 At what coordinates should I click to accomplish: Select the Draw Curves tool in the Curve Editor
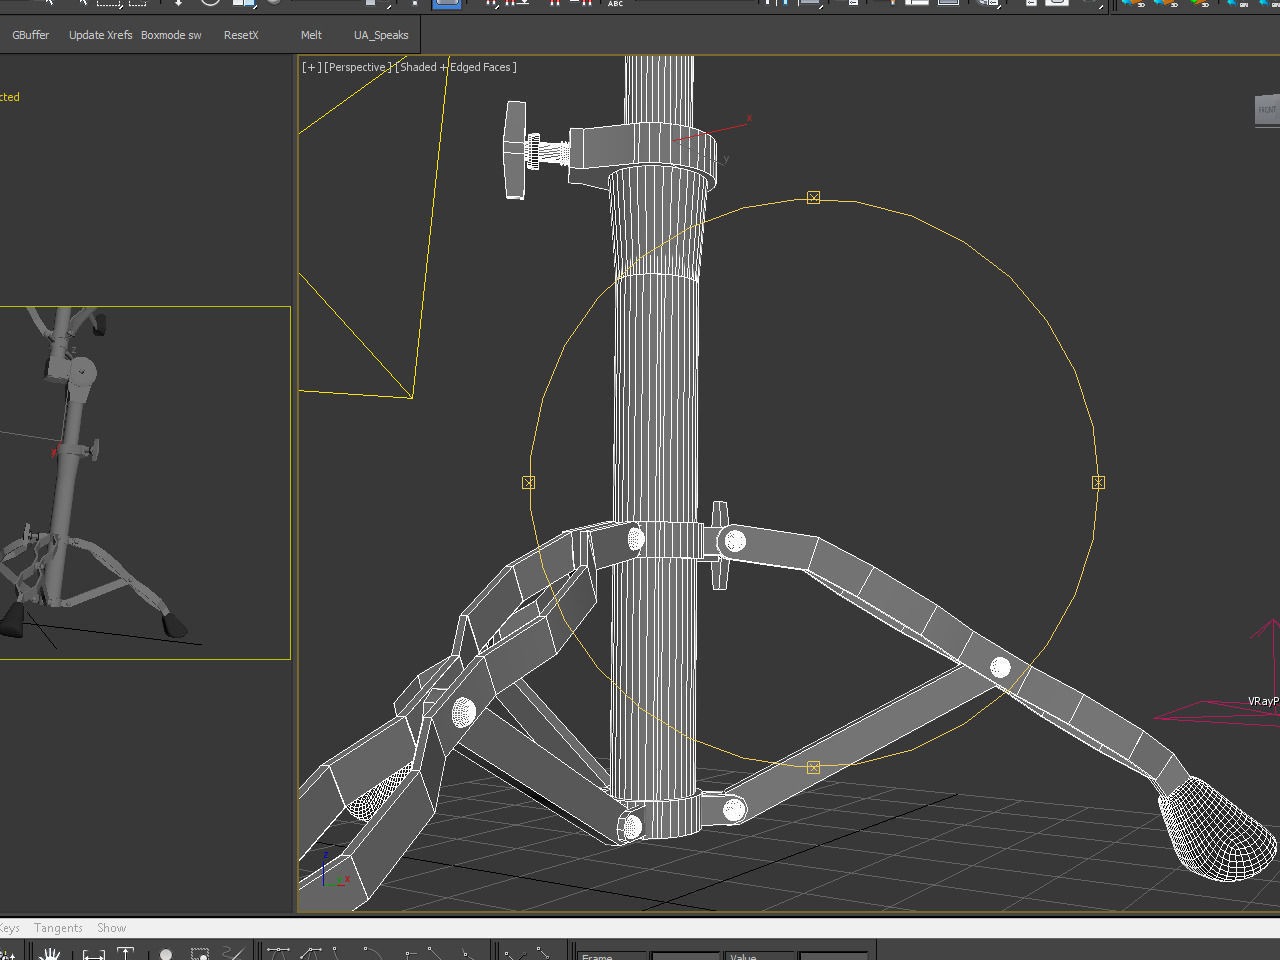[x=231, y=951]
